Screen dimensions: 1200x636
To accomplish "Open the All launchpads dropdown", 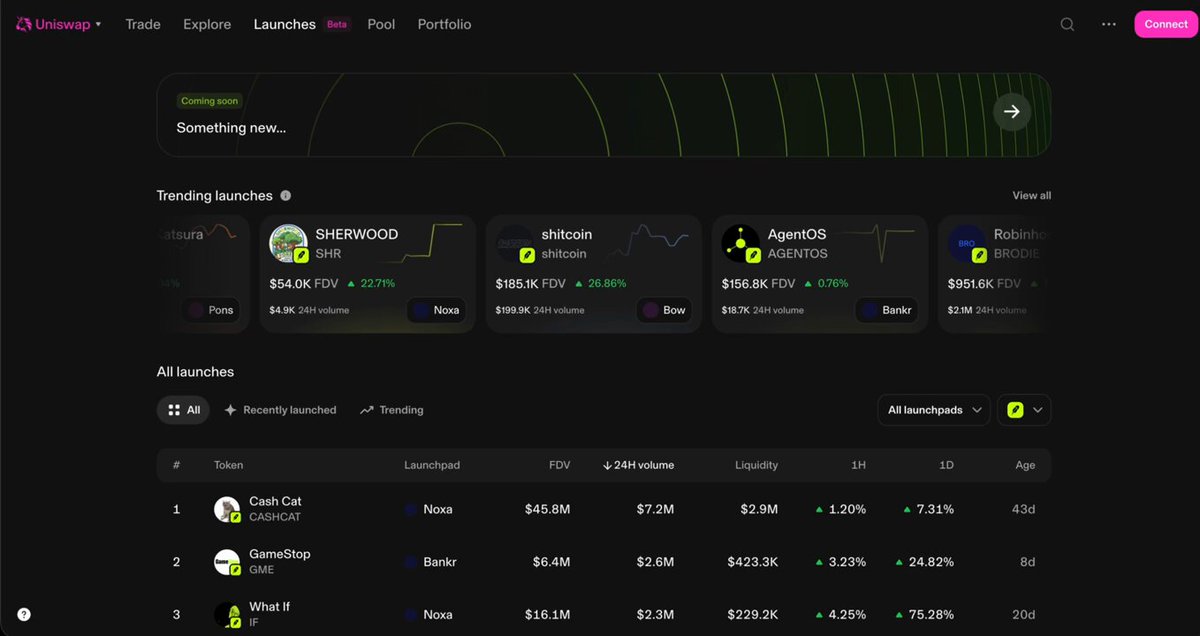I will click(934, 410).
